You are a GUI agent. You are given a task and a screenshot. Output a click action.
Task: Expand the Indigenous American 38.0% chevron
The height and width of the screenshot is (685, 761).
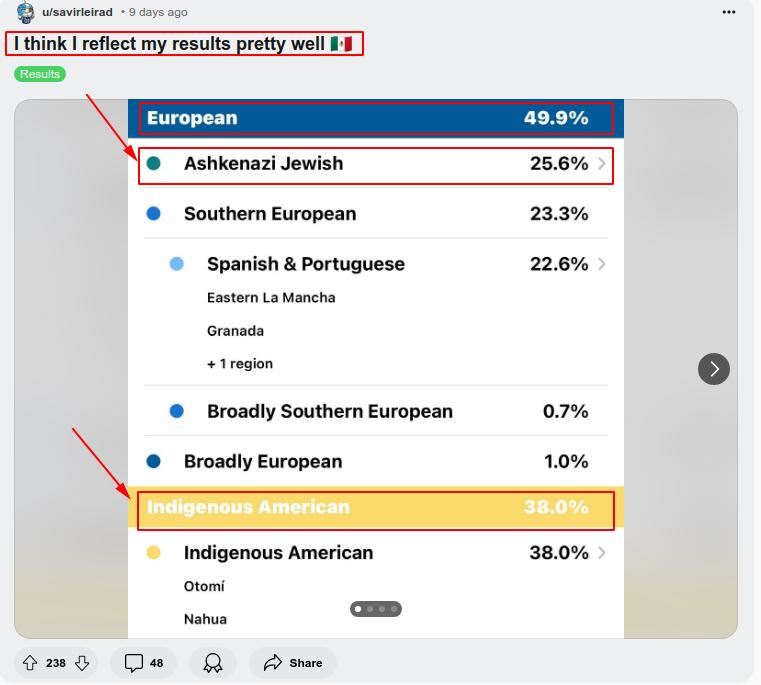coord(602,553)
